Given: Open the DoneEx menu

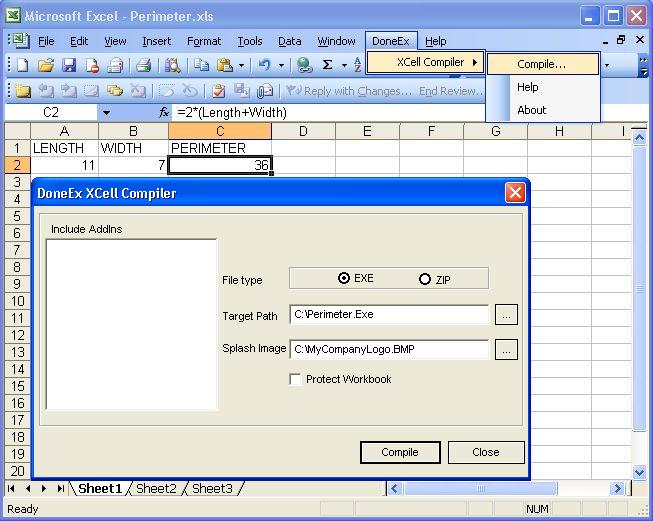Looking at the screenshot, I should [x=391, y=41].
